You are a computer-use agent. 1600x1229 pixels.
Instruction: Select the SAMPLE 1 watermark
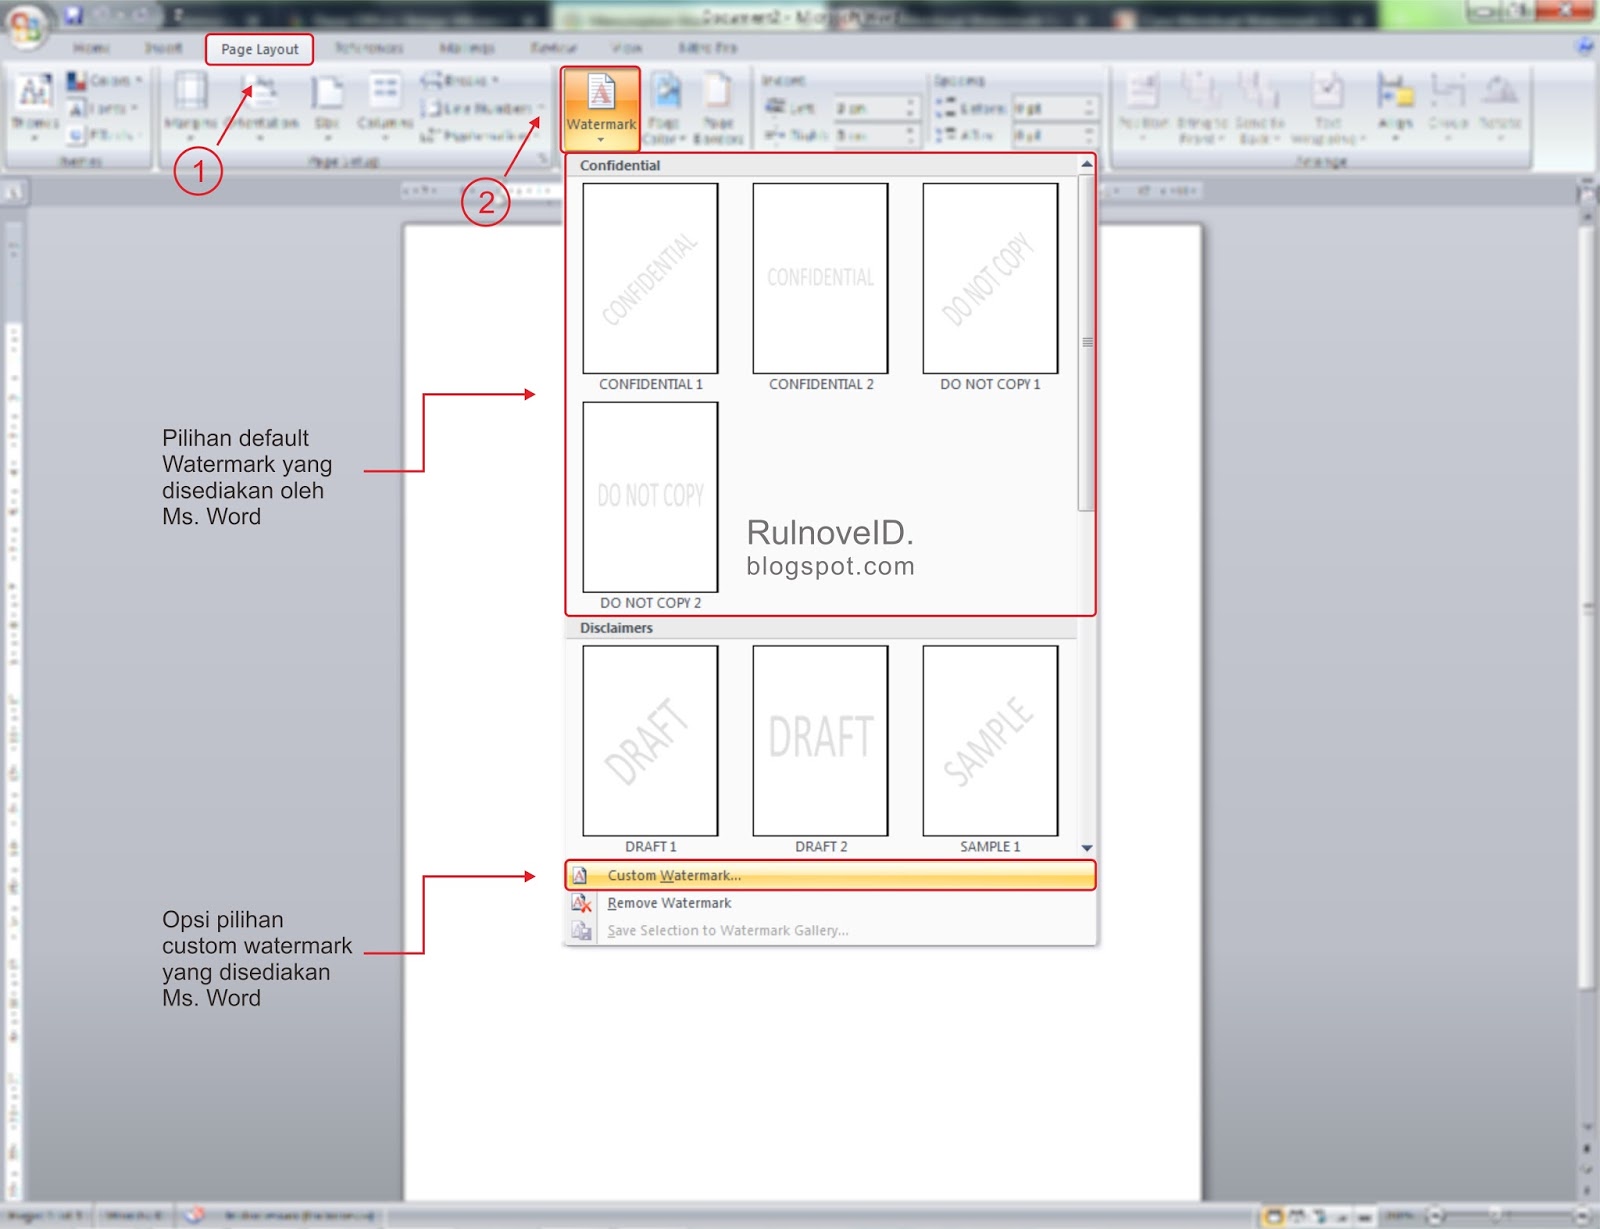pyautogui.click(x=988, y=740)
